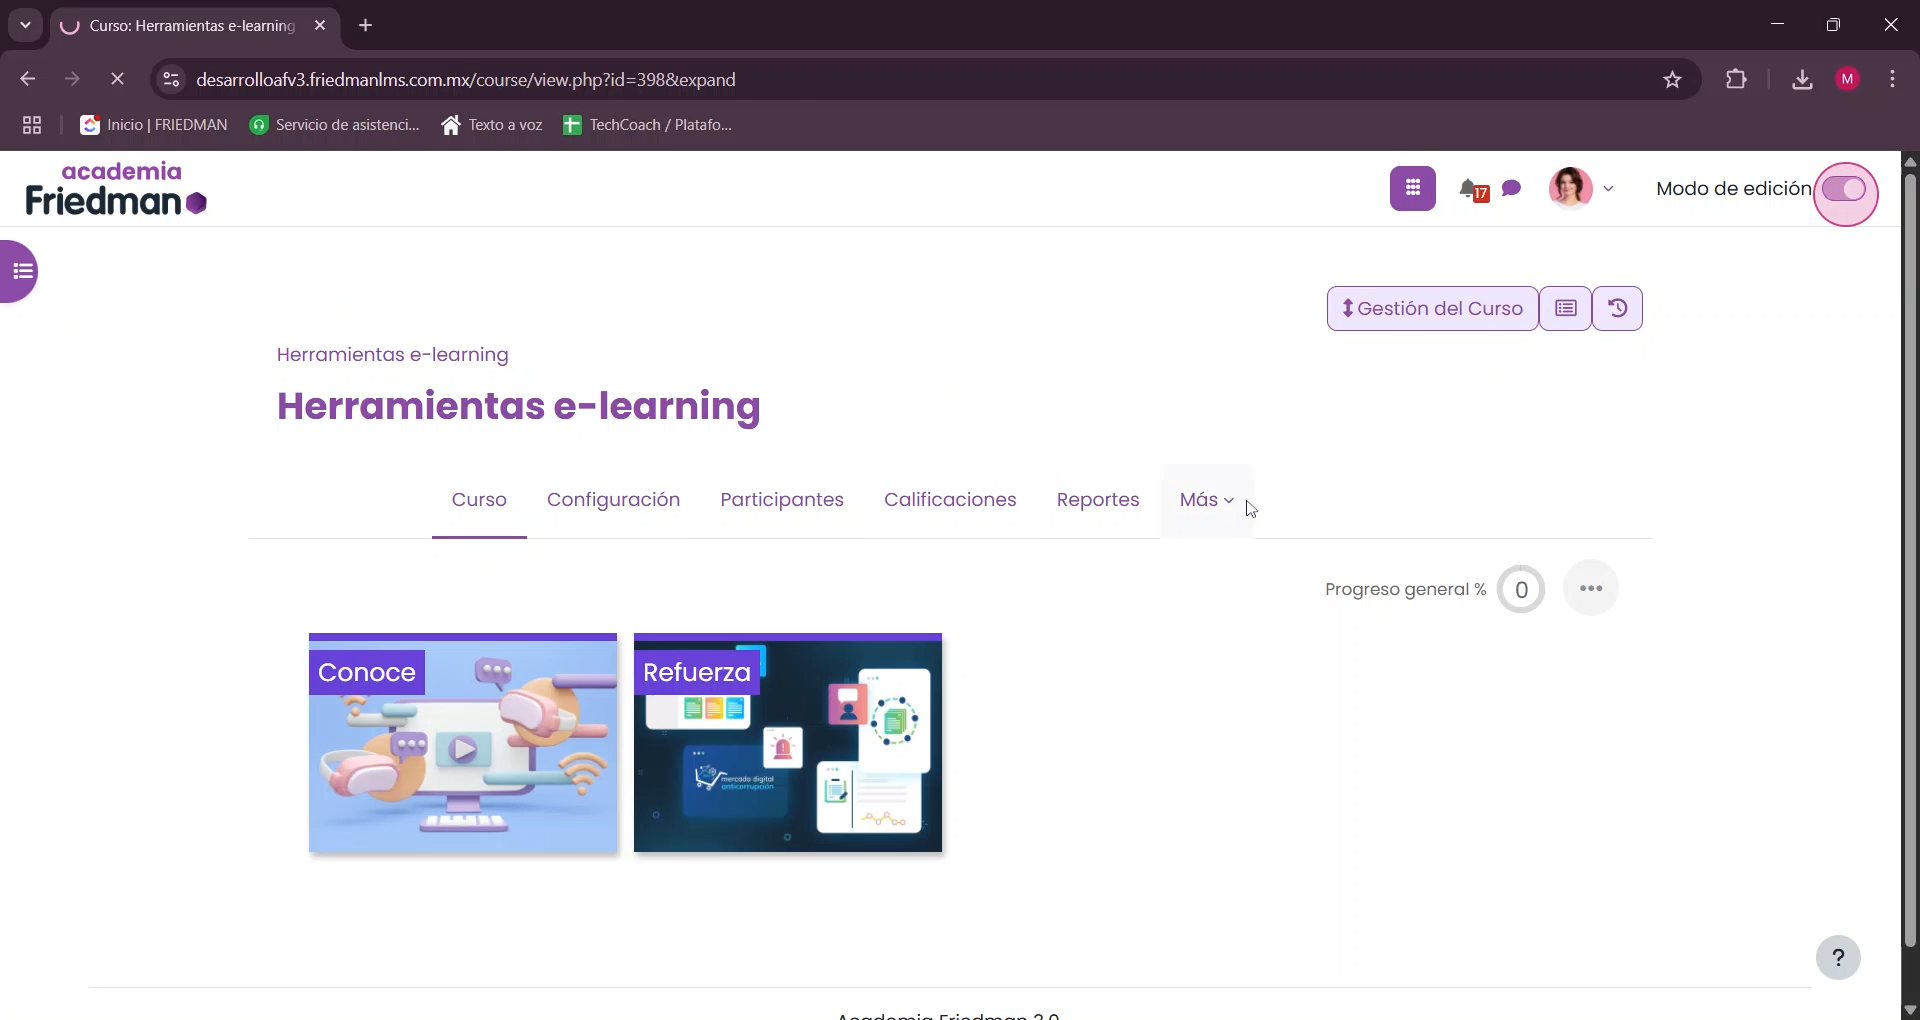
Task: Open the Chrome profile M avatar
Action: (x=1848, y=79)
